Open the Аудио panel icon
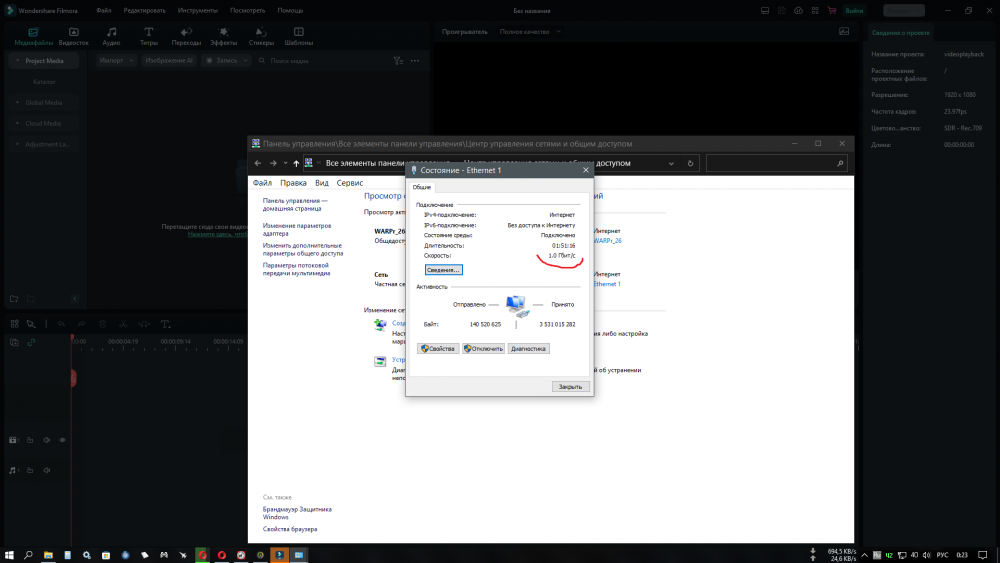Image resolution: width=1000 pixels, height=563 pixels. 111,33
